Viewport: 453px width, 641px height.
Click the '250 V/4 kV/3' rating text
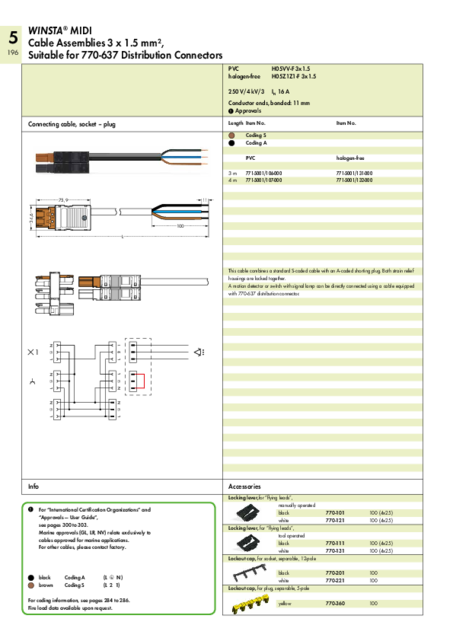pos(246,92)
